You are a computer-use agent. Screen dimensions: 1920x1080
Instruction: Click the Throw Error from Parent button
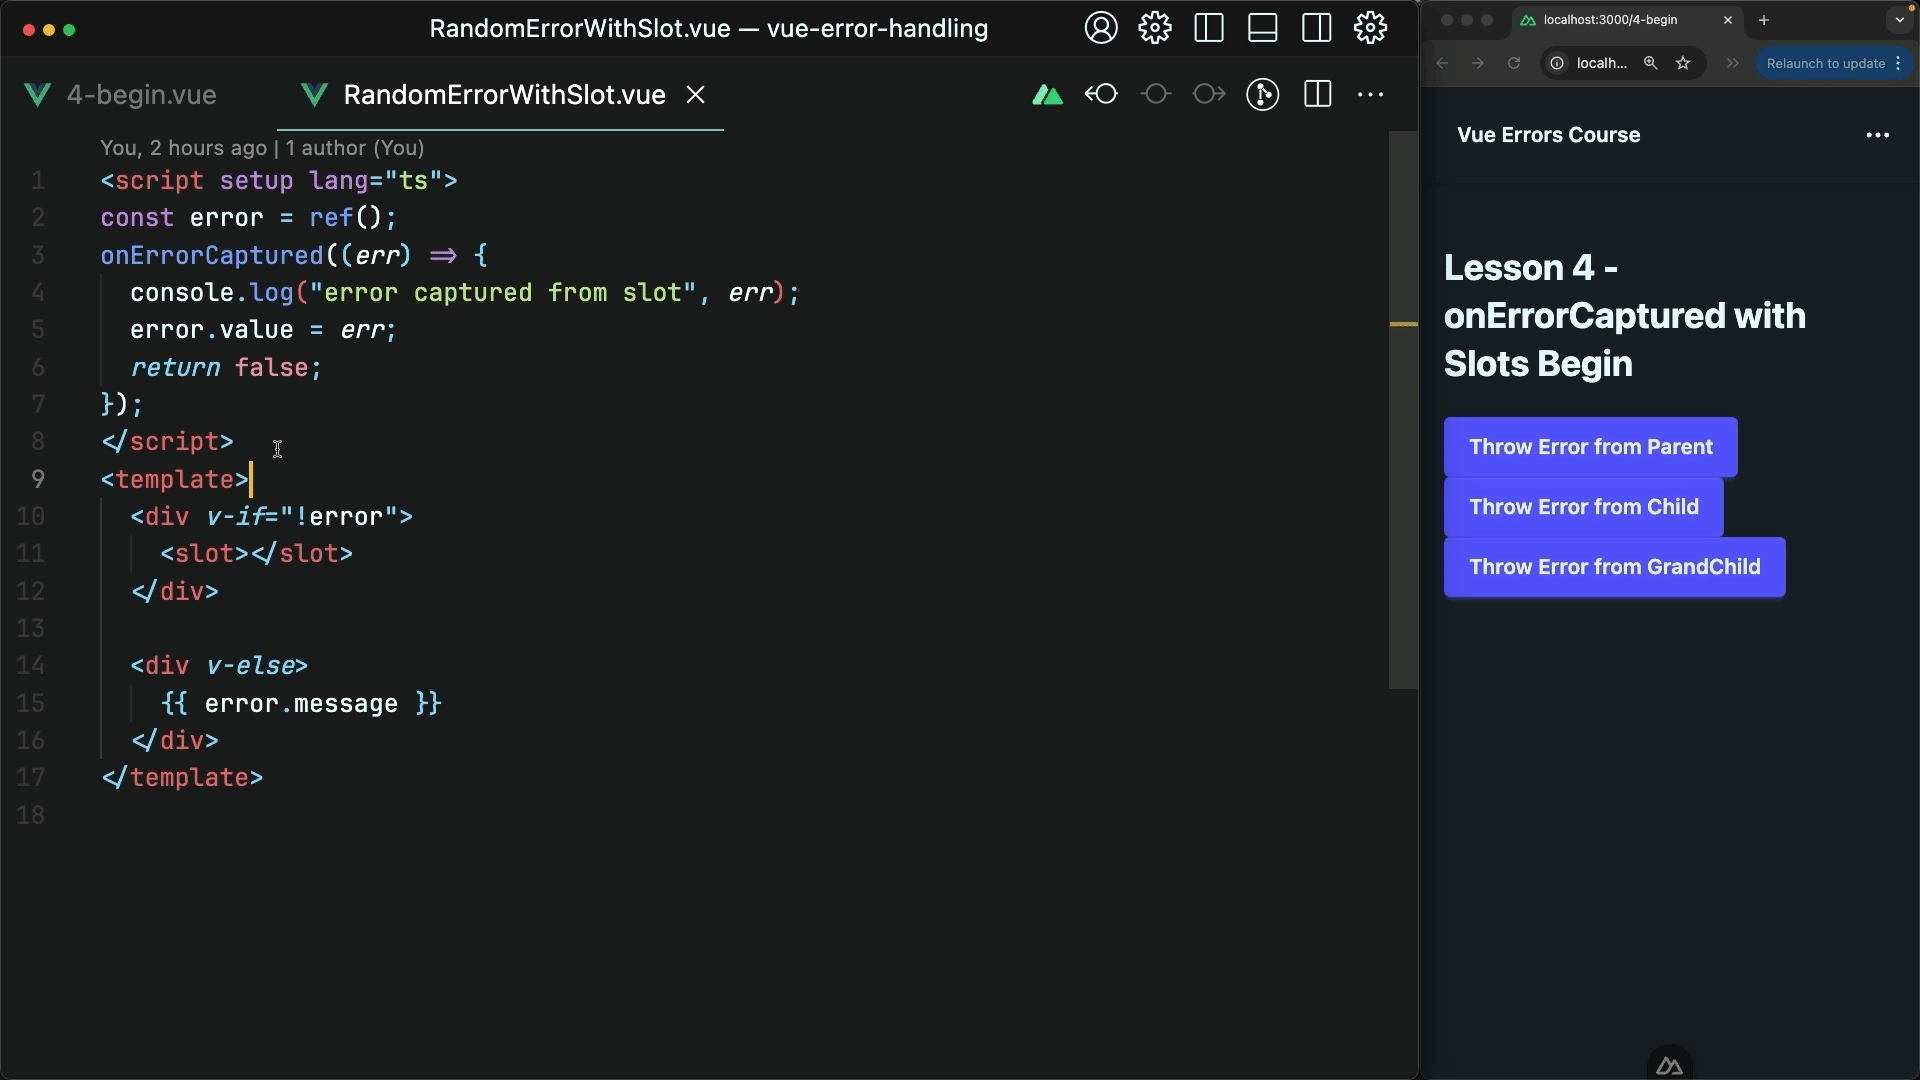1591,447
